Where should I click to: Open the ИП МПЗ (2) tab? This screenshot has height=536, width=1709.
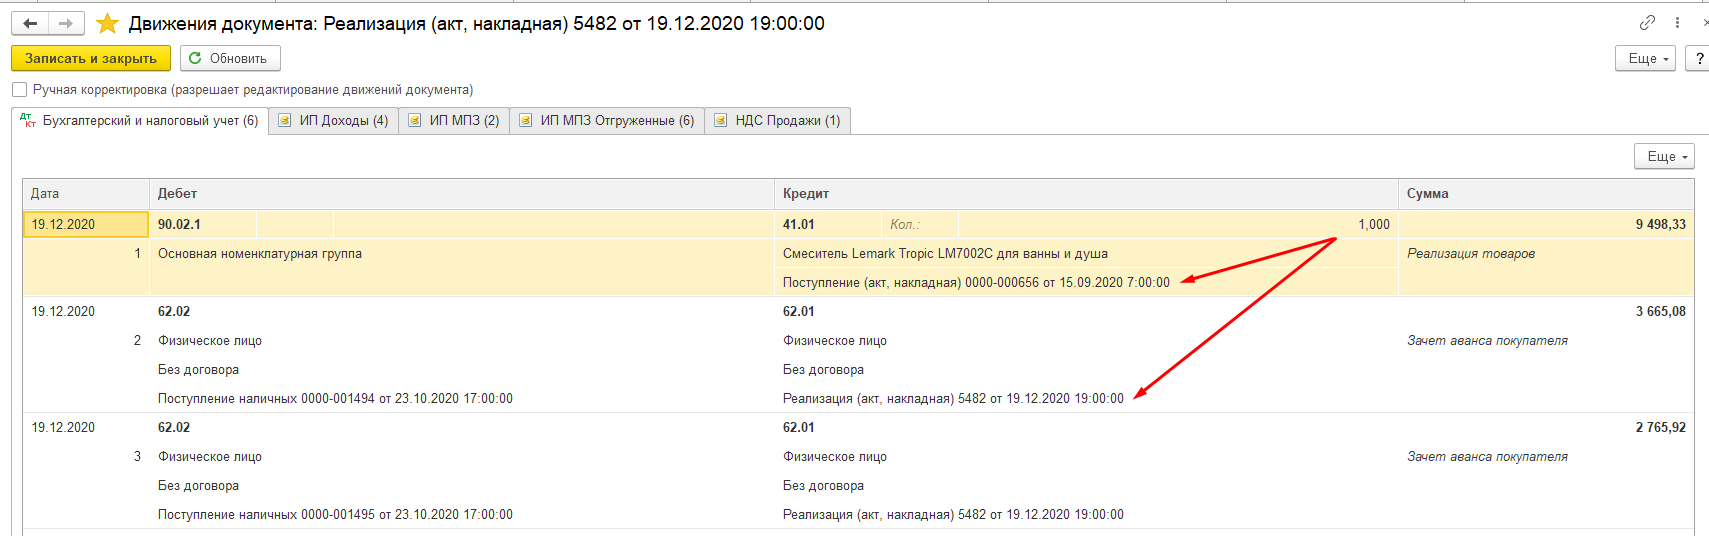(454, 121)
